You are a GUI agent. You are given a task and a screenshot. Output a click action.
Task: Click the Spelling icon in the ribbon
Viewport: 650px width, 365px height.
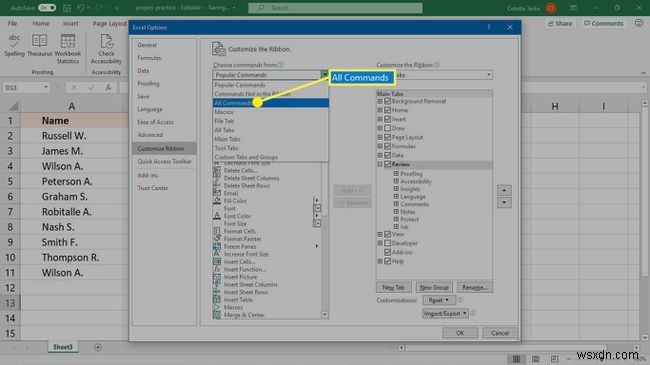15,41
